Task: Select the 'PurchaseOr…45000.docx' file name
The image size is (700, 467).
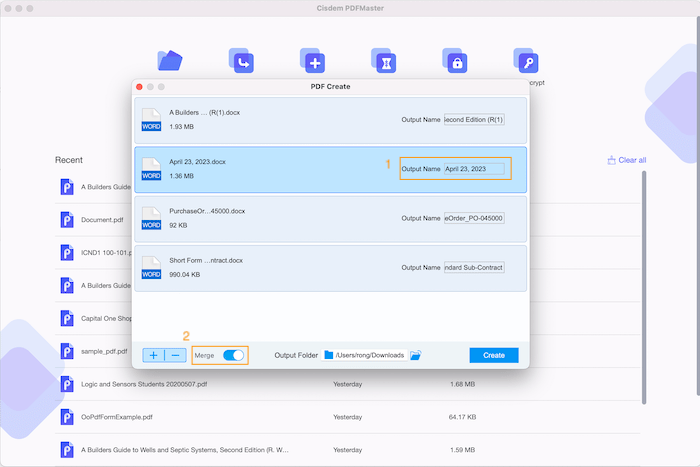Action: 207,211
